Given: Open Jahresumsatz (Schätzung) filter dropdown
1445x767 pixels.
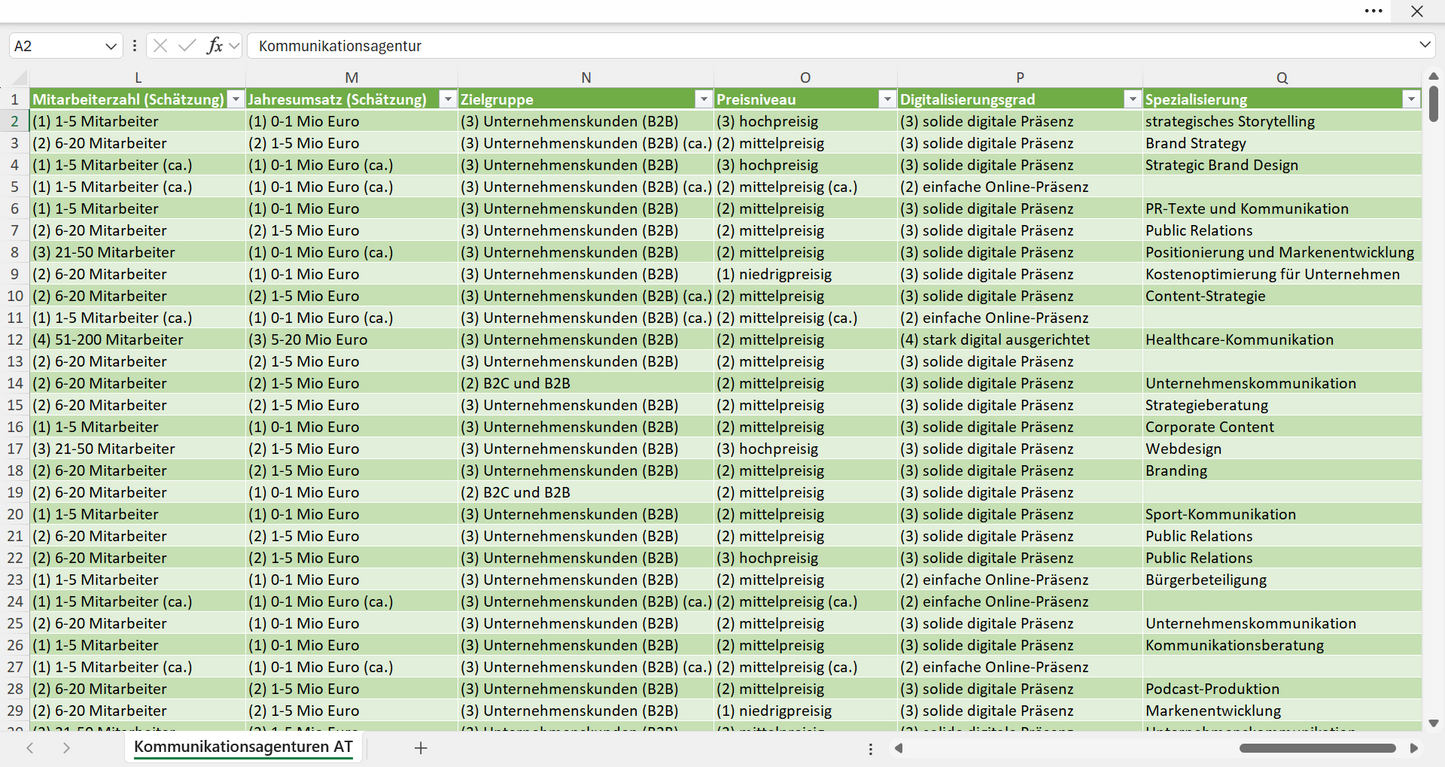Looking at the screenshot, I should point(448,99).
